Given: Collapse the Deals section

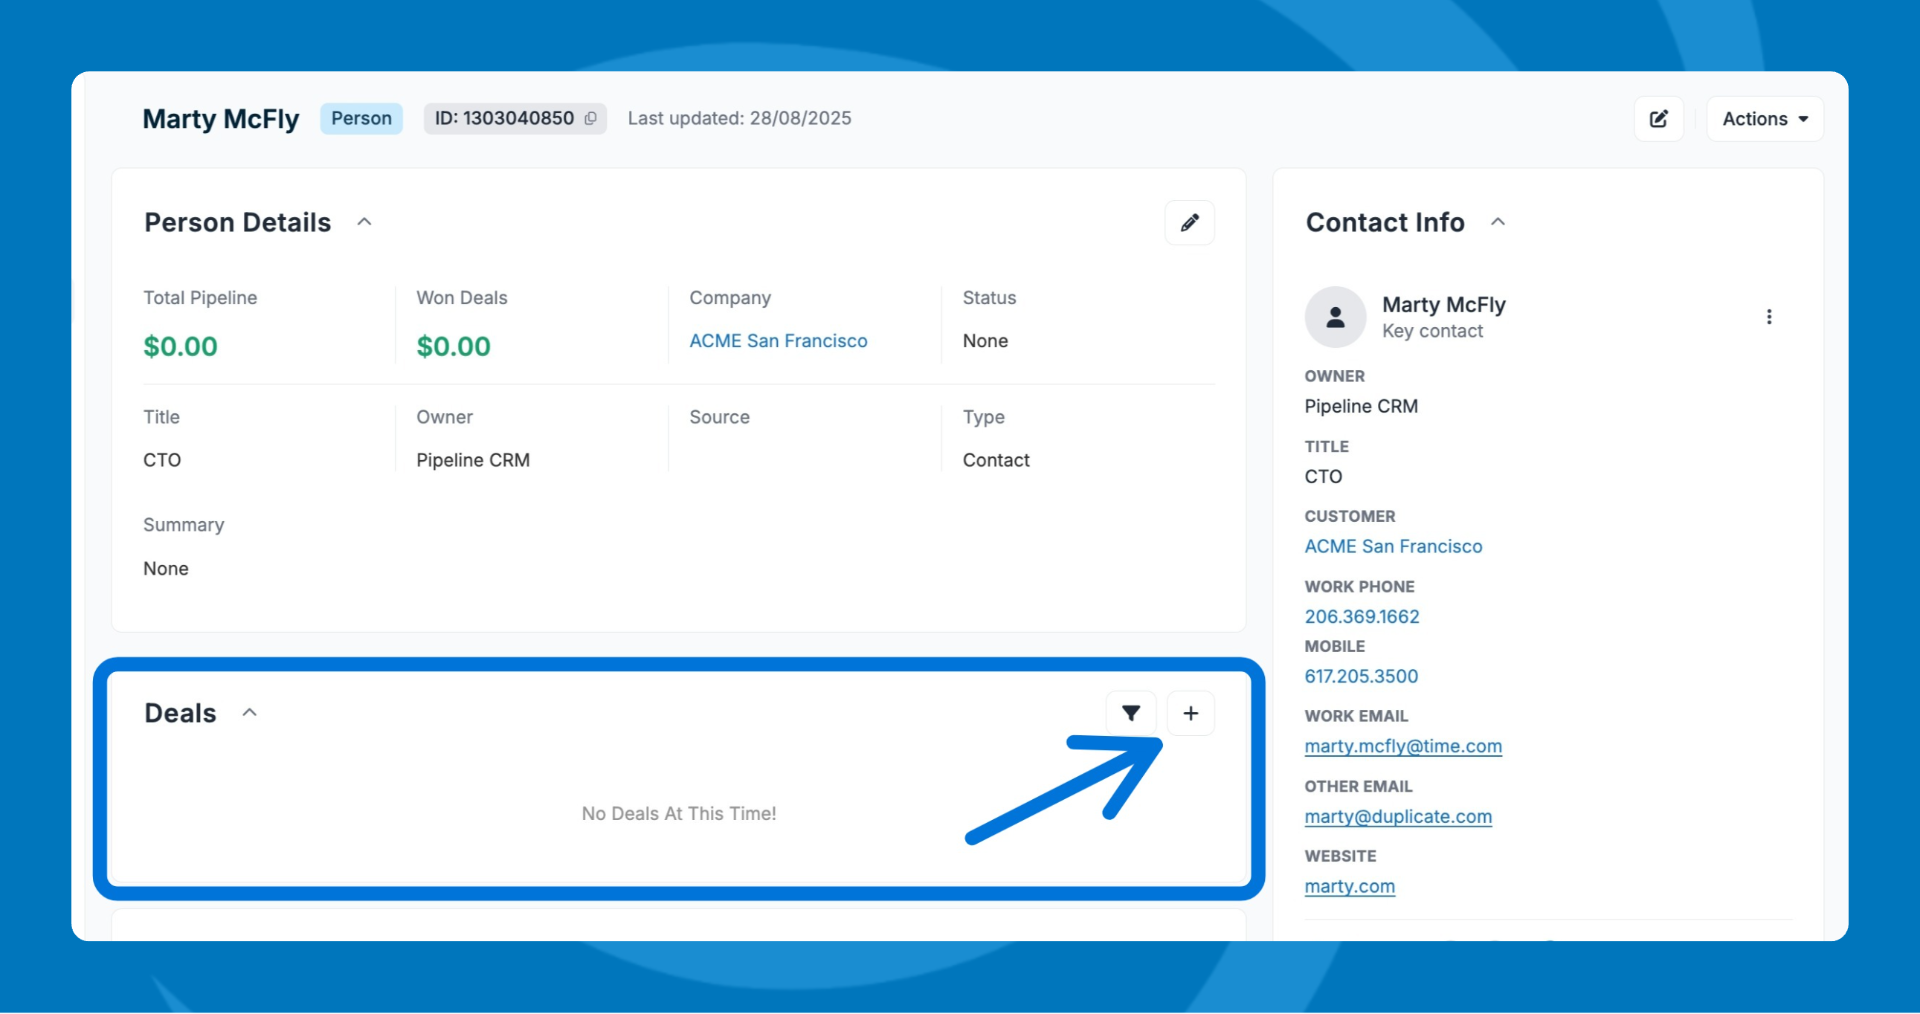Looking at the screenshot, I should 250,713.
